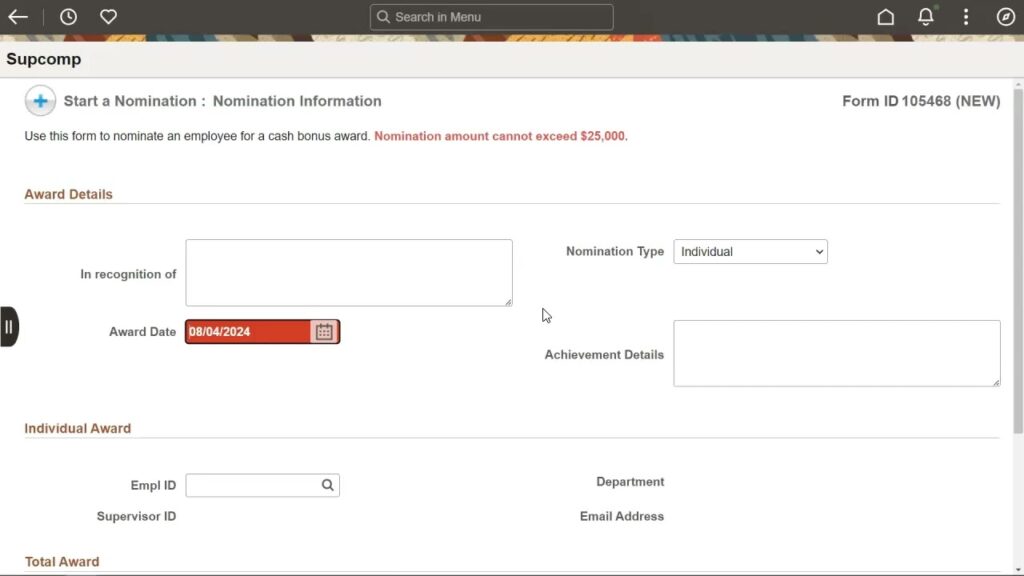
Task: Select Individual in Nomination Type
Action: (740, 251)
